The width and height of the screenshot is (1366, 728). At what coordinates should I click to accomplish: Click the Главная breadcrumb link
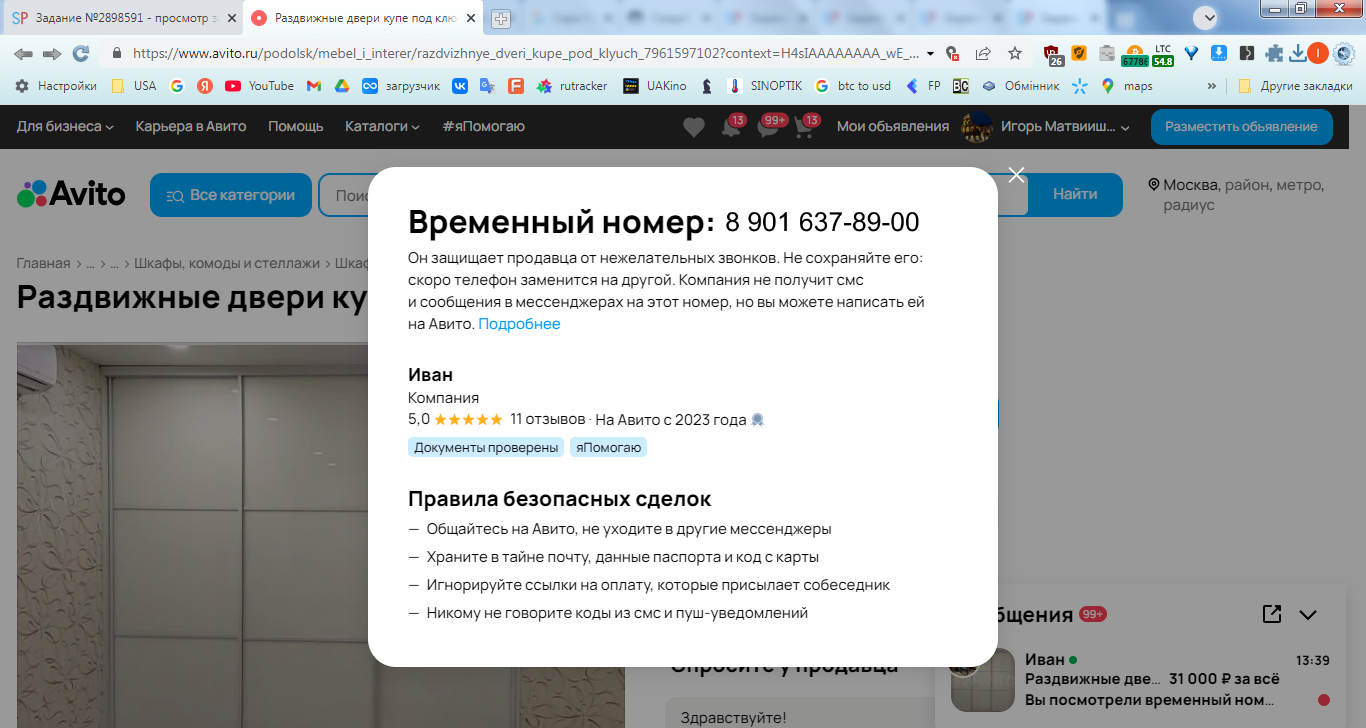tap(44, 263)
